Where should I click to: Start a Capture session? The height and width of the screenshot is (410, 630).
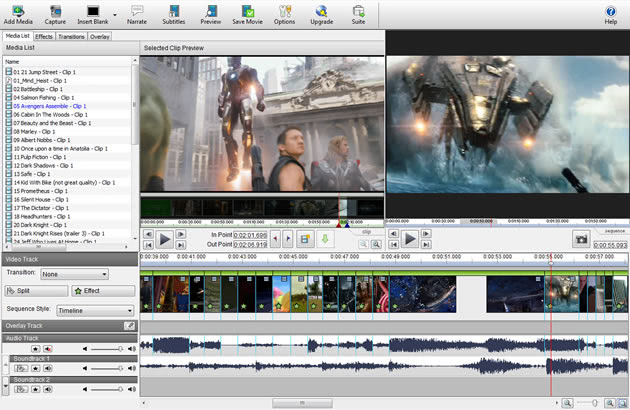(55, 15)
